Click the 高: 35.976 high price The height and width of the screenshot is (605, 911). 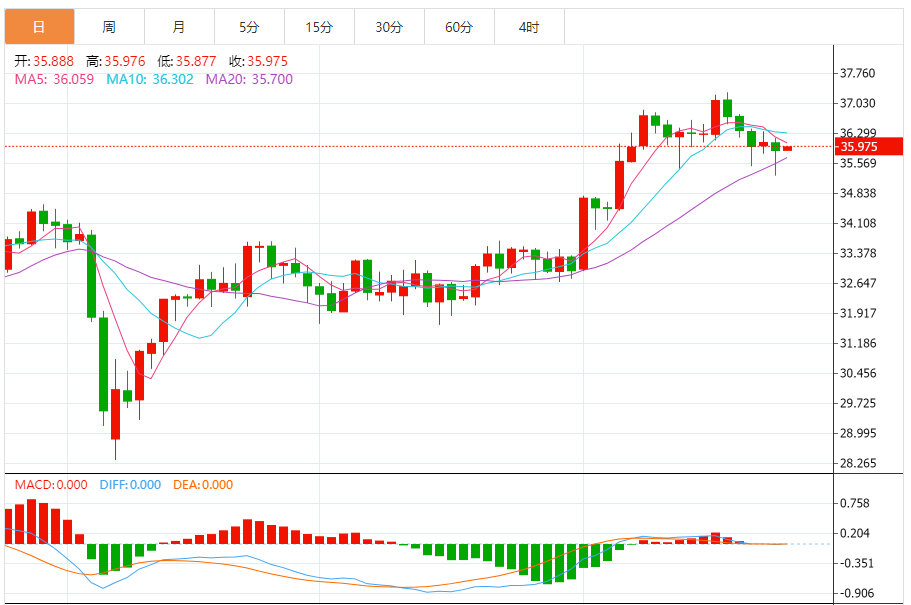pyautogui.click(x=116, y=61)
